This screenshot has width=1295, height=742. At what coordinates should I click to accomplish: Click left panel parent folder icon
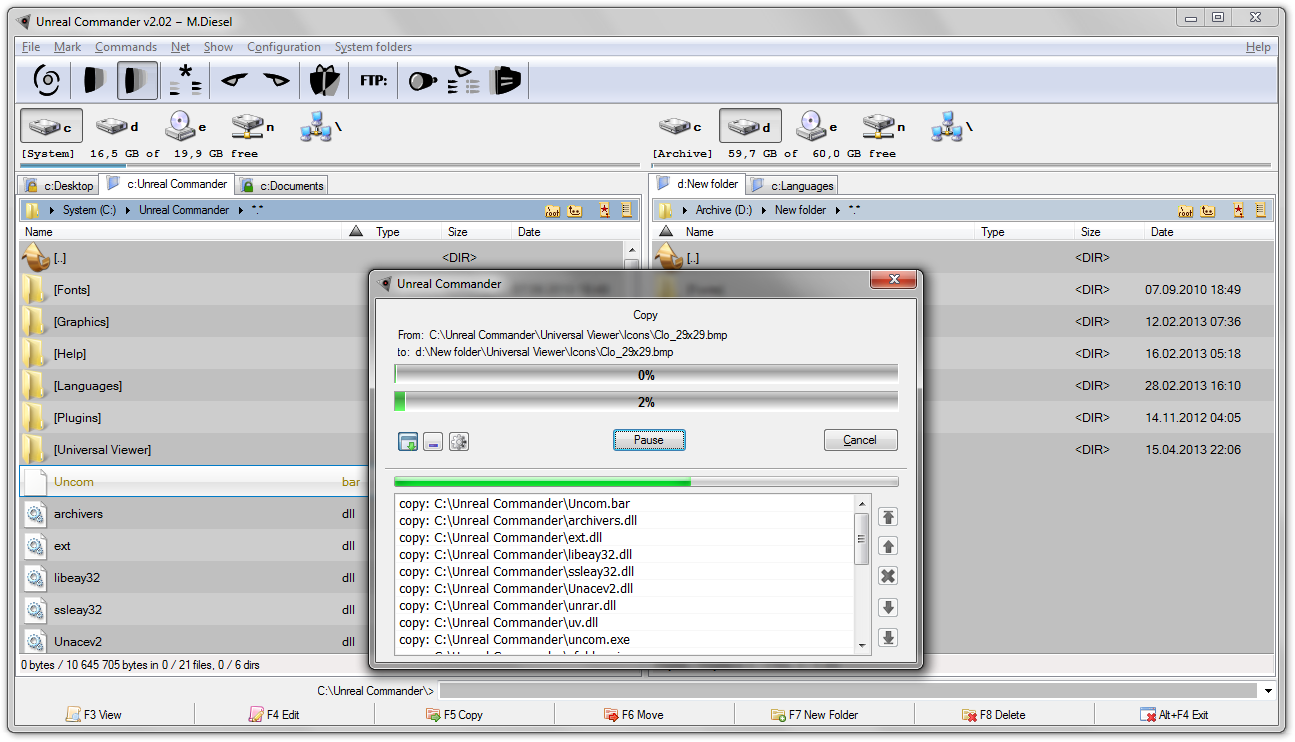coord(575,210)
